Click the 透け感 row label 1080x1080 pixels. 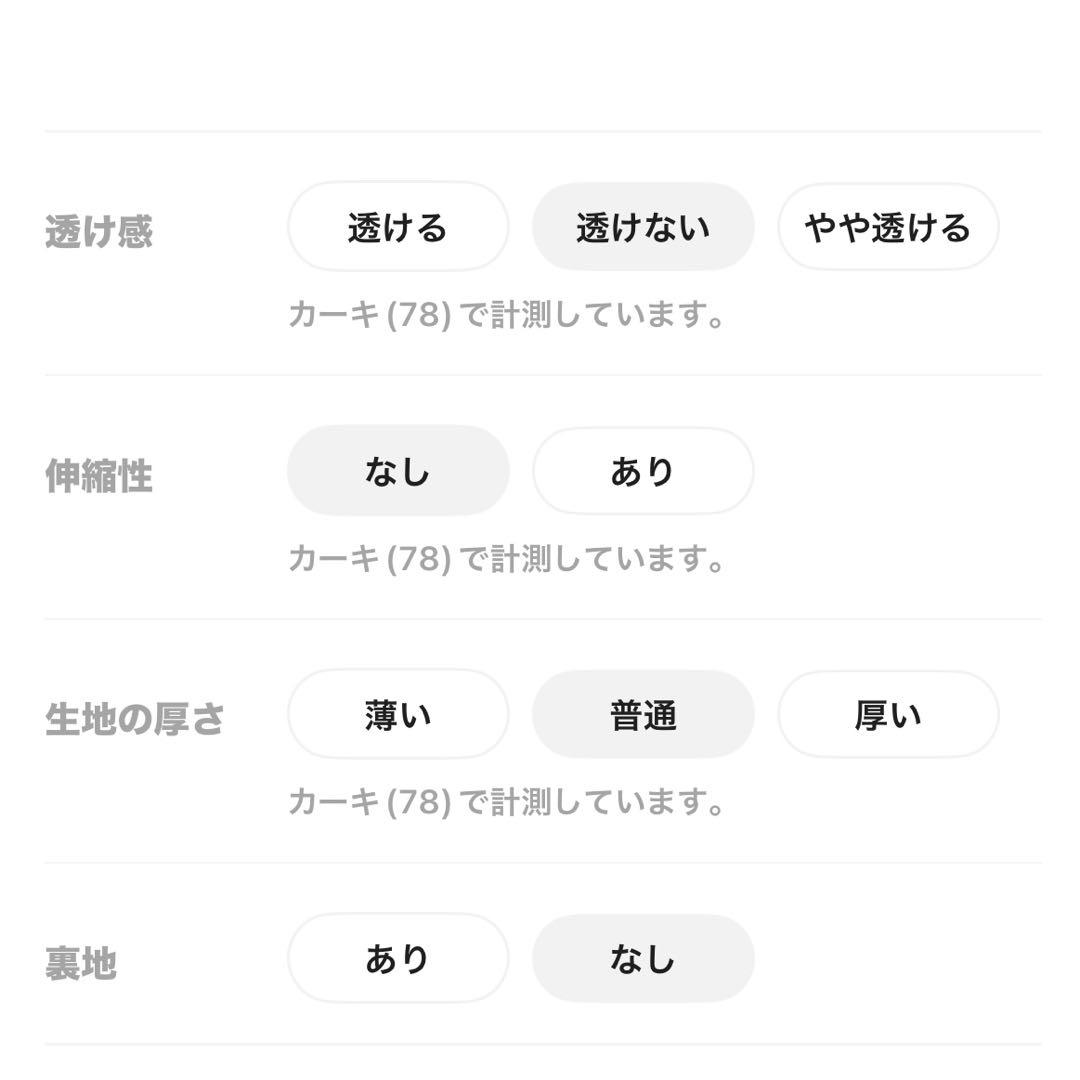click(99, 232)
